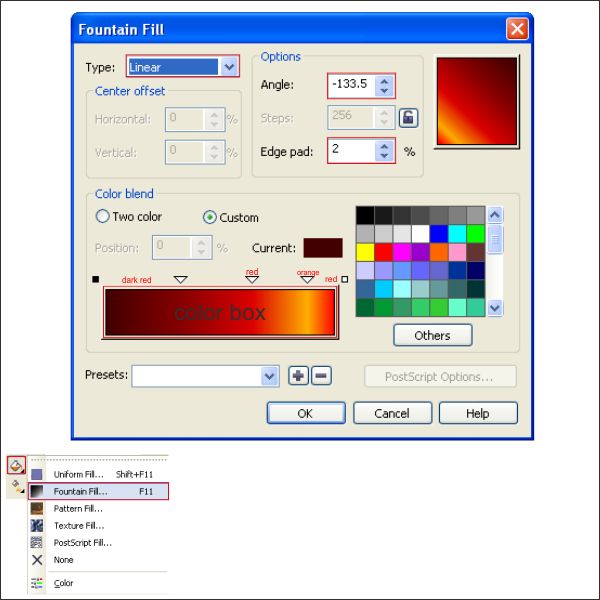
Task: Open the Type dropdown showing Linear
Action: [230, 67]
